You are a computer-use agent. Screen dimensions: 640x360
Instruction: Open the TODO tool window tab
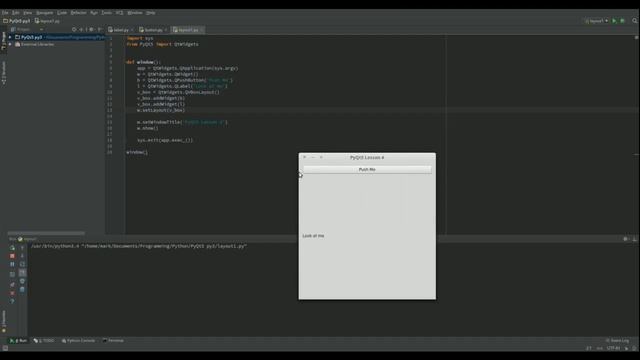pos(44,340)
